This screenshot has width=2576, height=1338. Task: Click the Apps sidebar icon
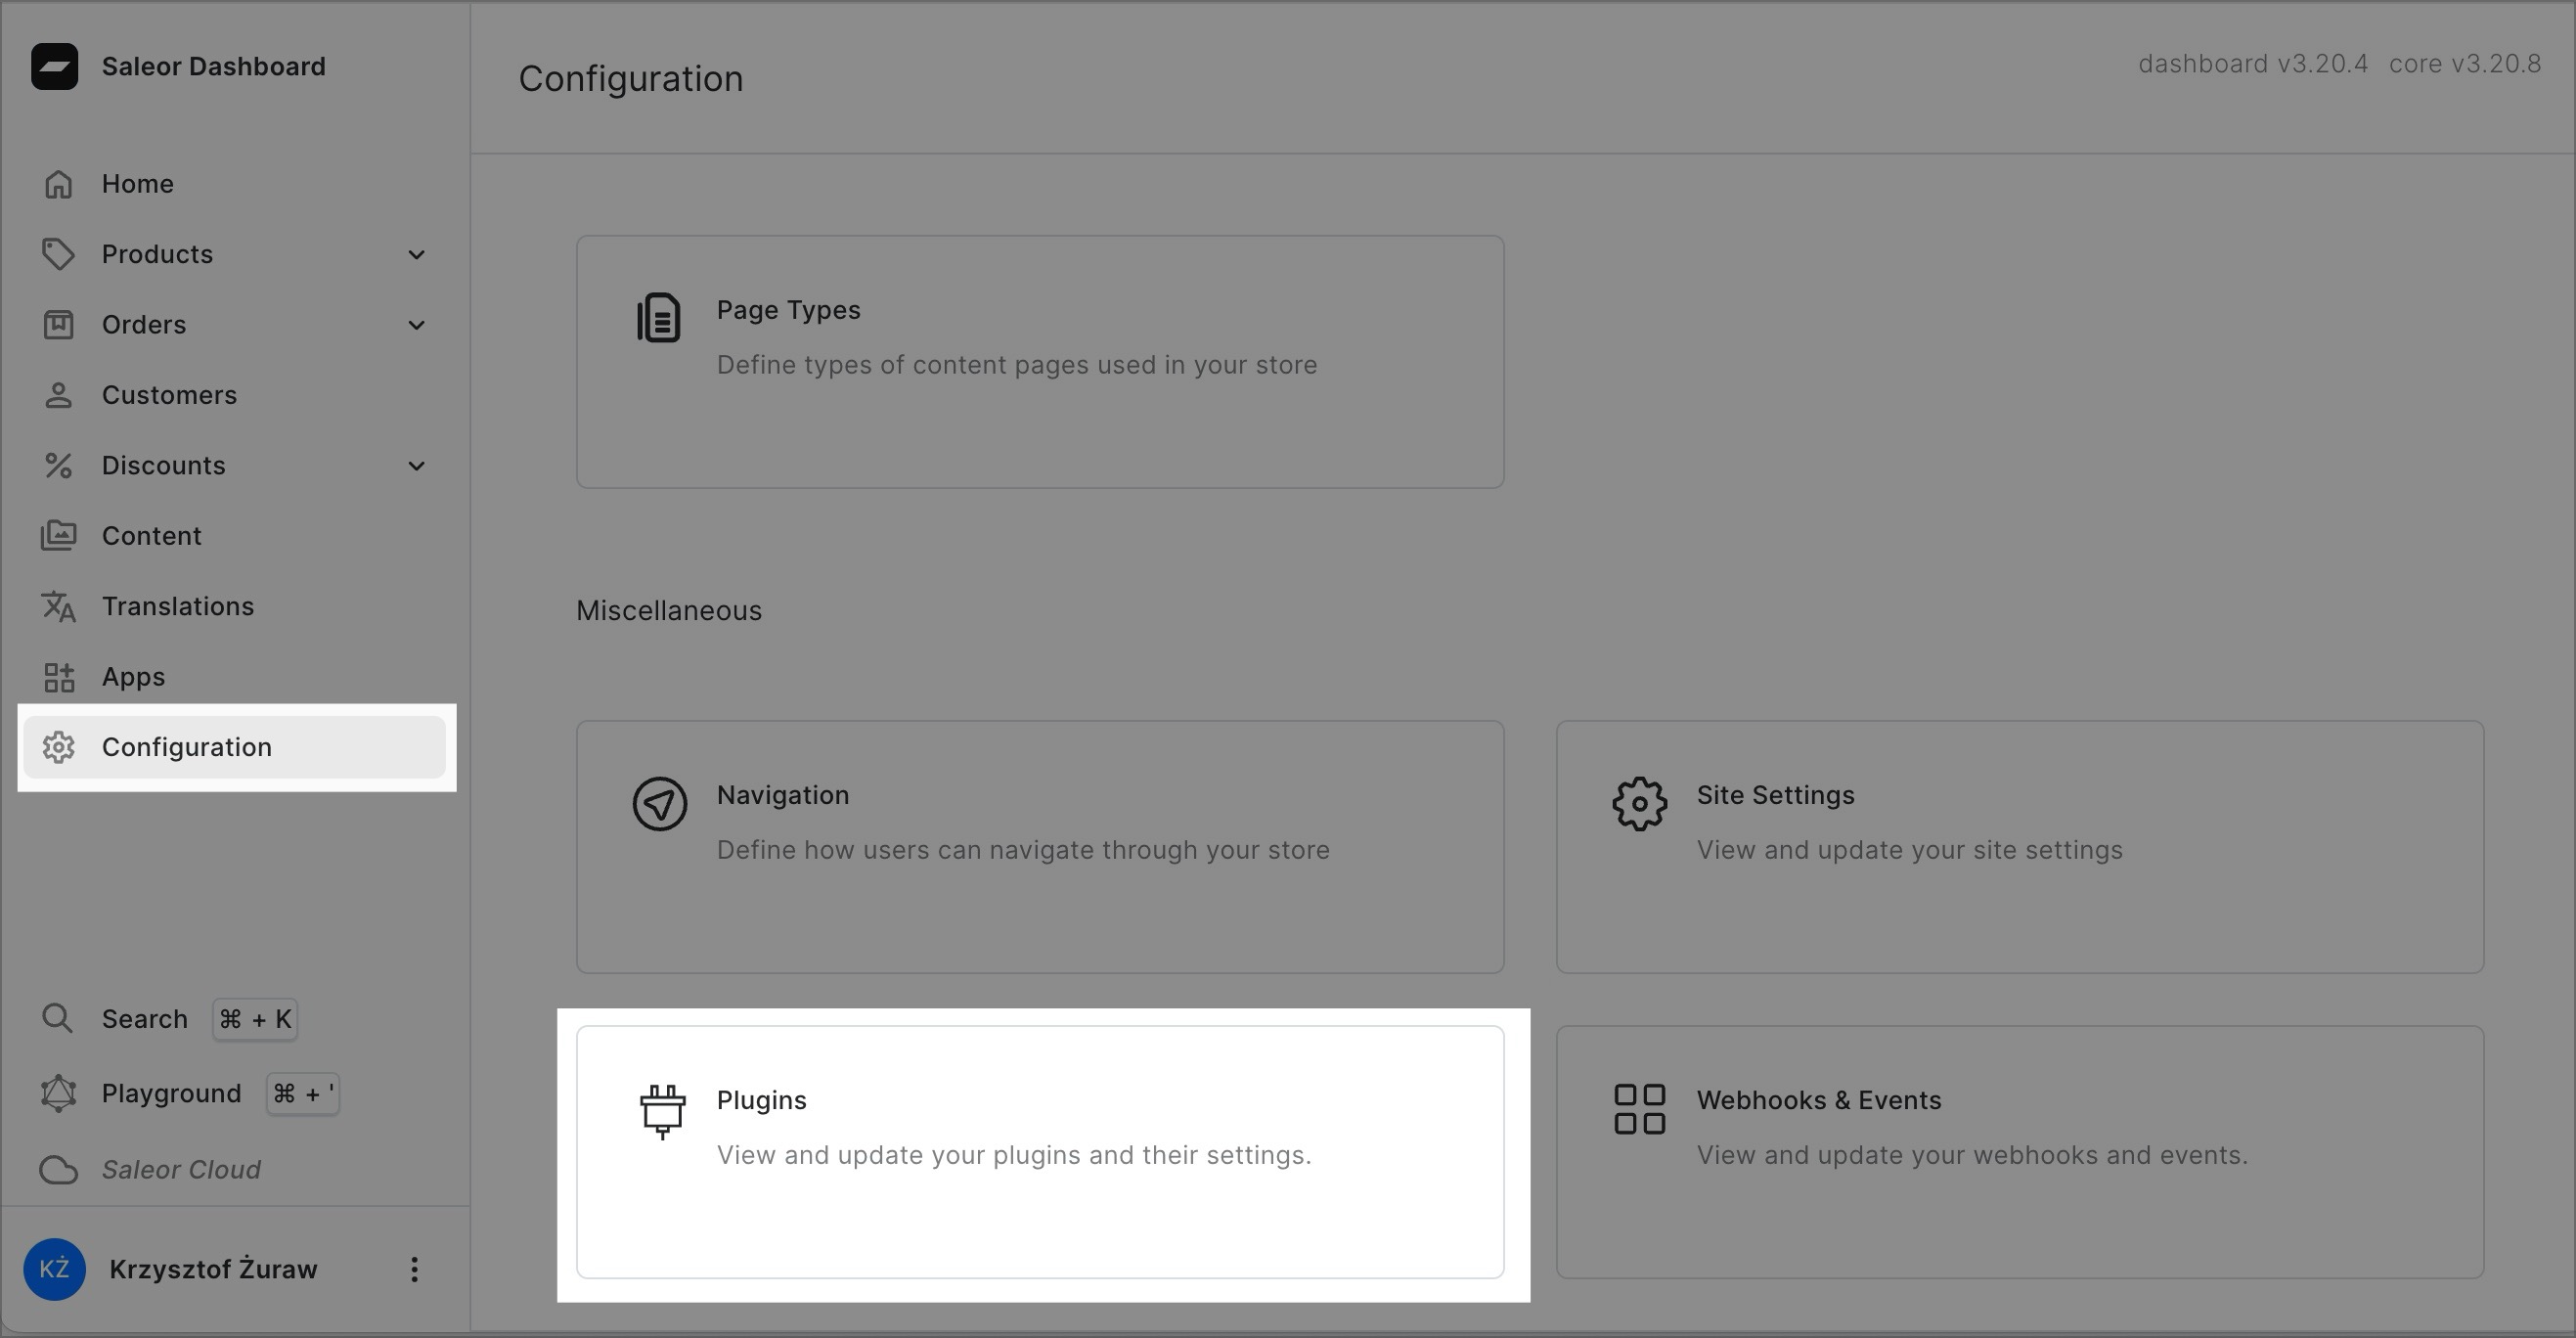click(58, 675)
